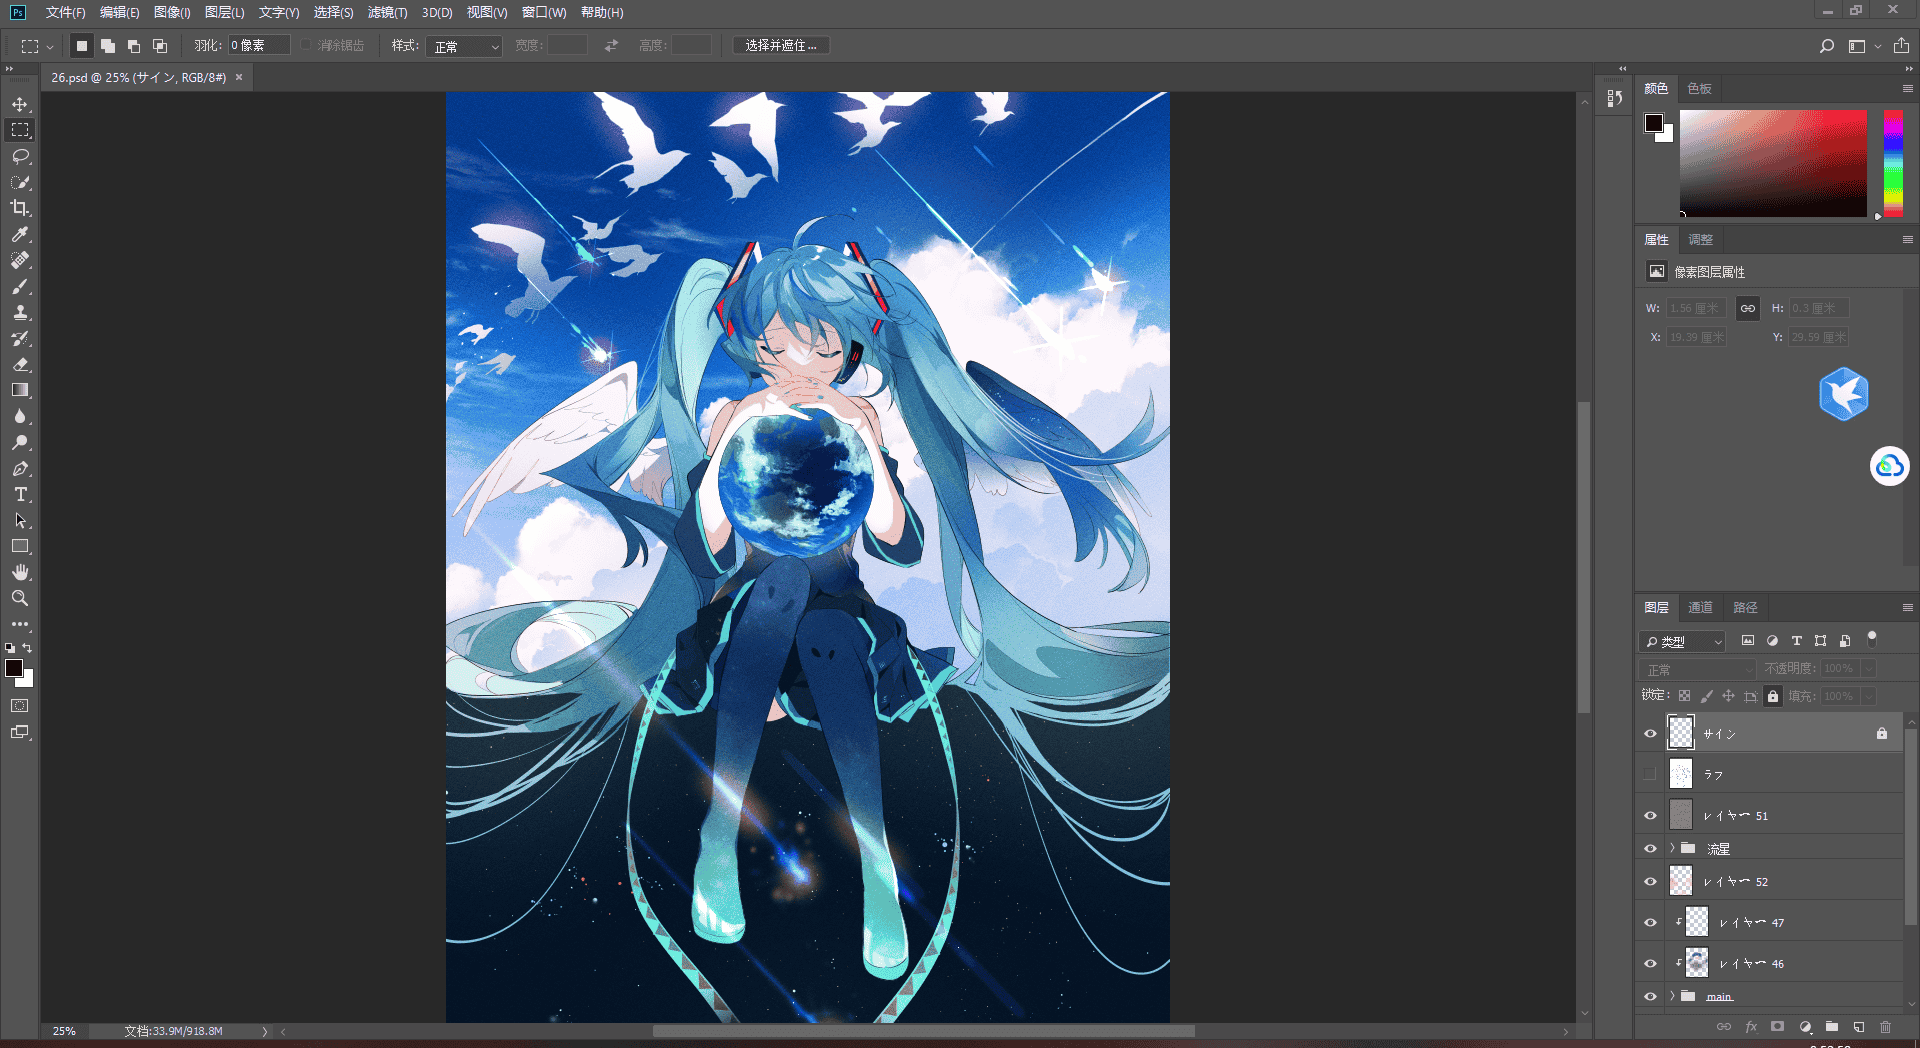Select the Gradient tool

pyautogui.click(x=20, y=390)
